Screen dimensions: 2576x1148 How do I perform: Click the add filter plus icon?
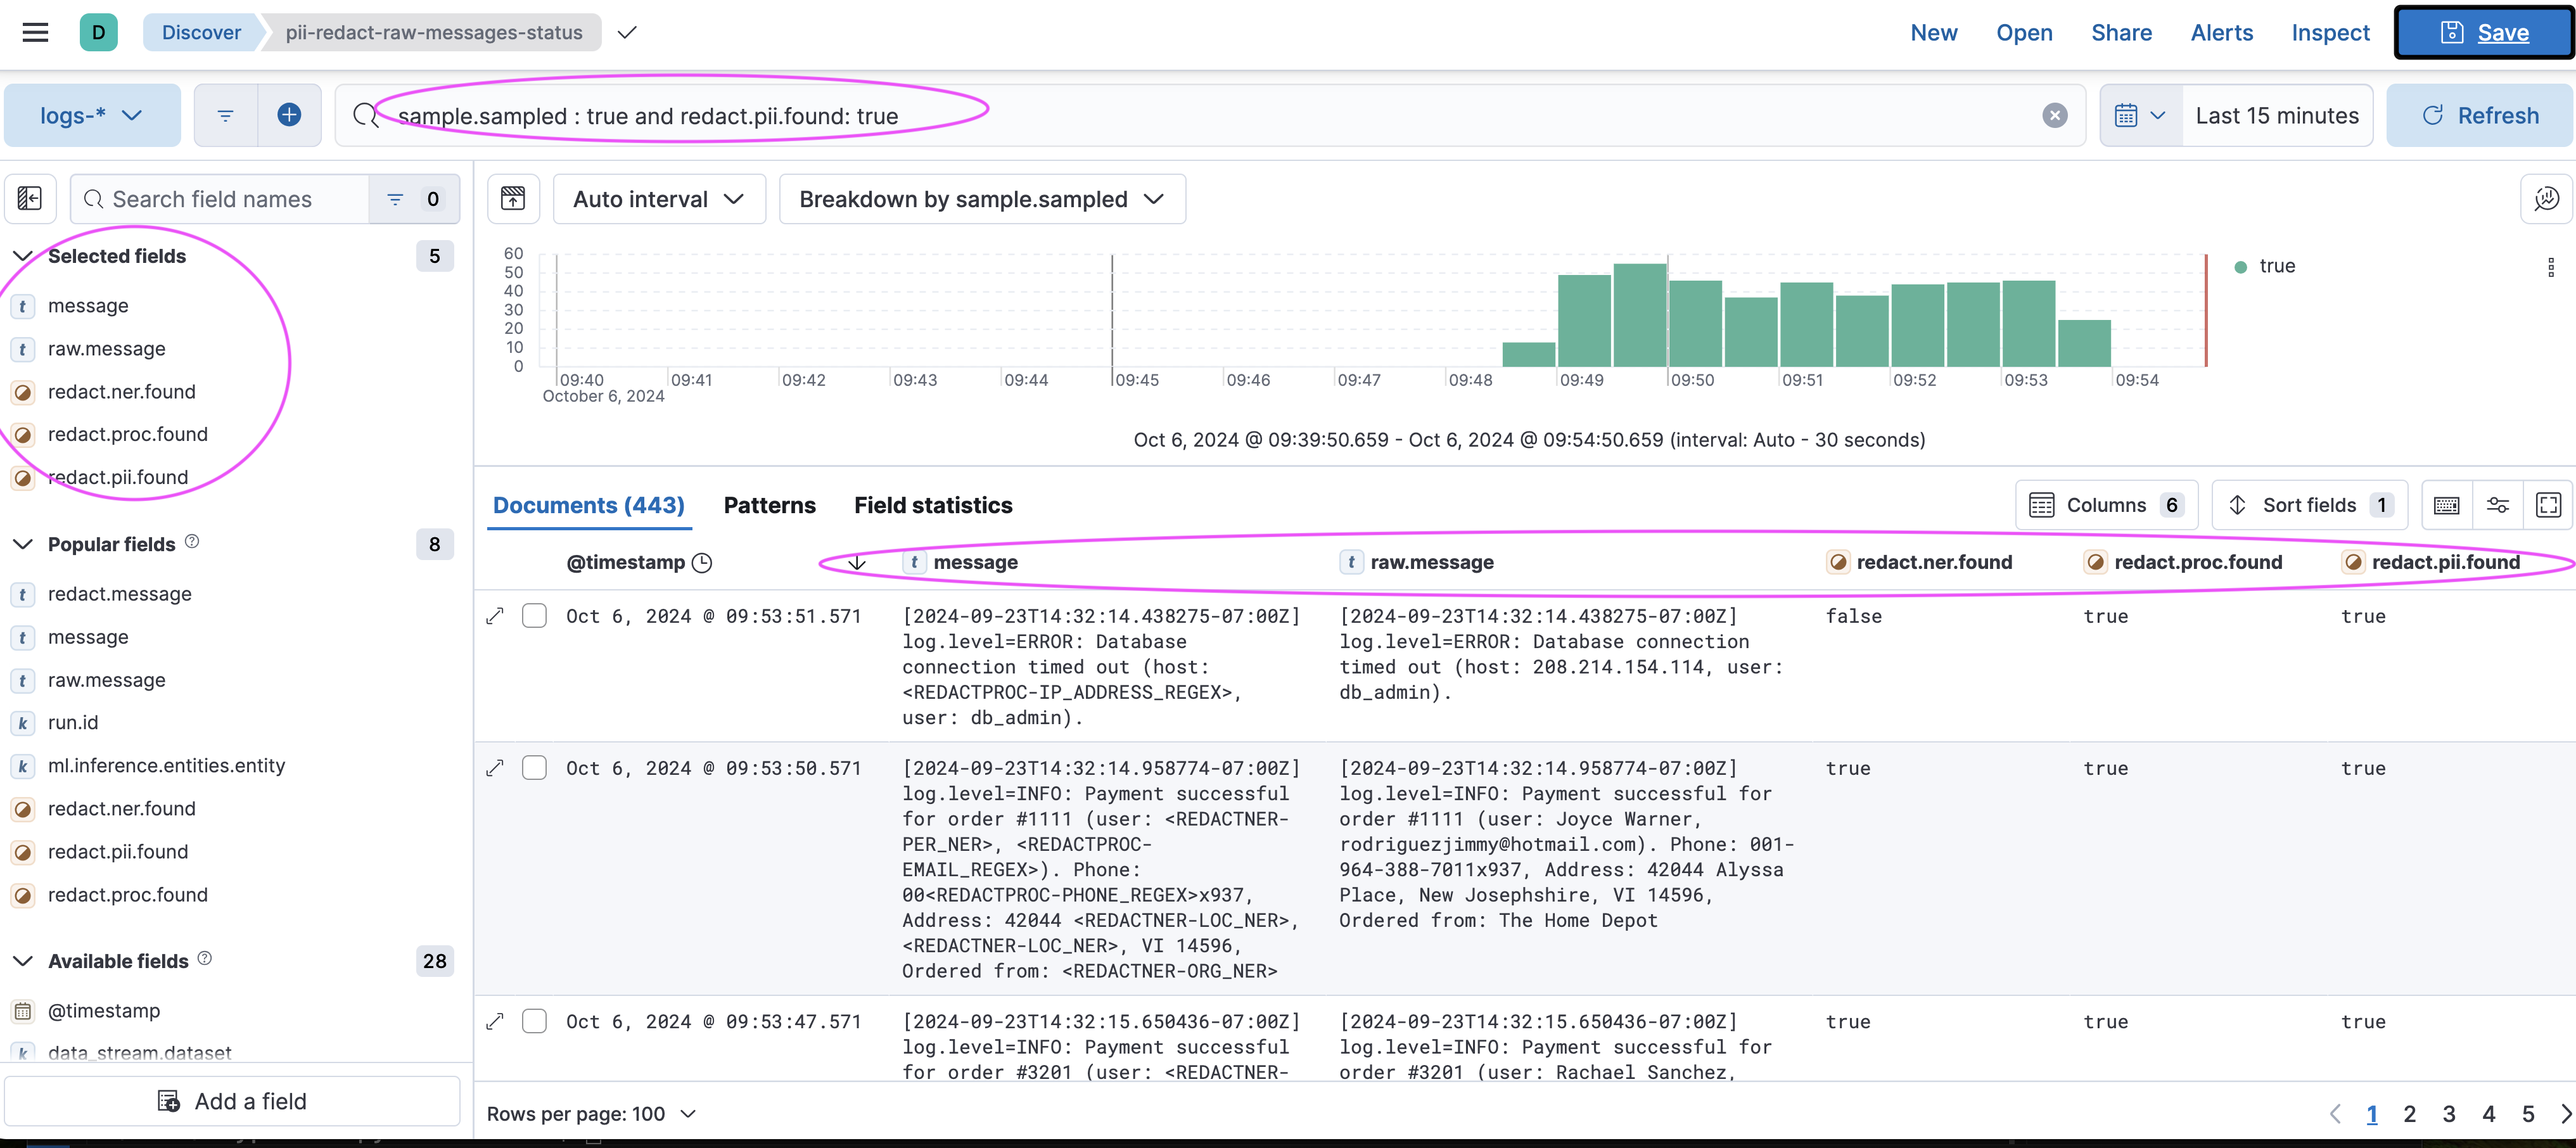click(289, 115)
